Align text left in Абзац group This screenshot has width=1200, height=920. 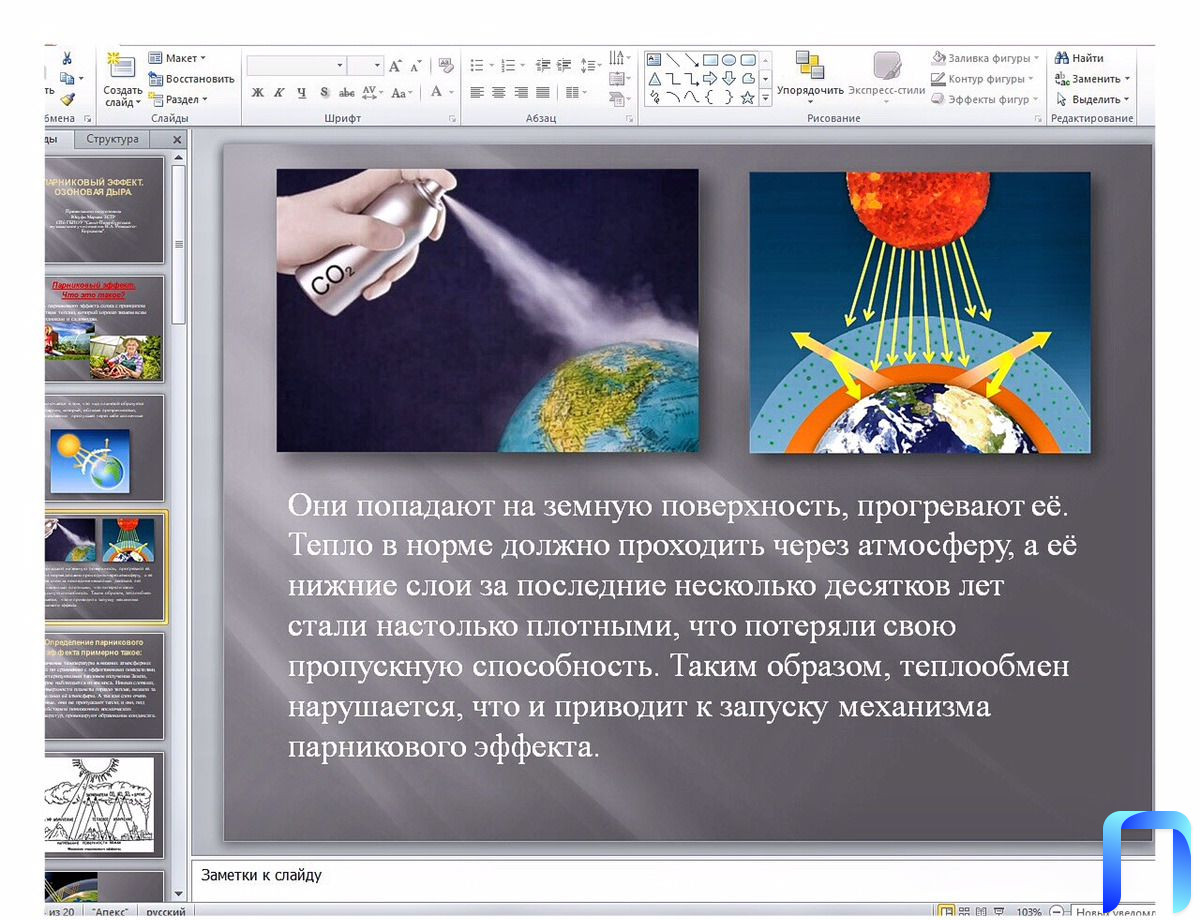(x=477, y=92)
